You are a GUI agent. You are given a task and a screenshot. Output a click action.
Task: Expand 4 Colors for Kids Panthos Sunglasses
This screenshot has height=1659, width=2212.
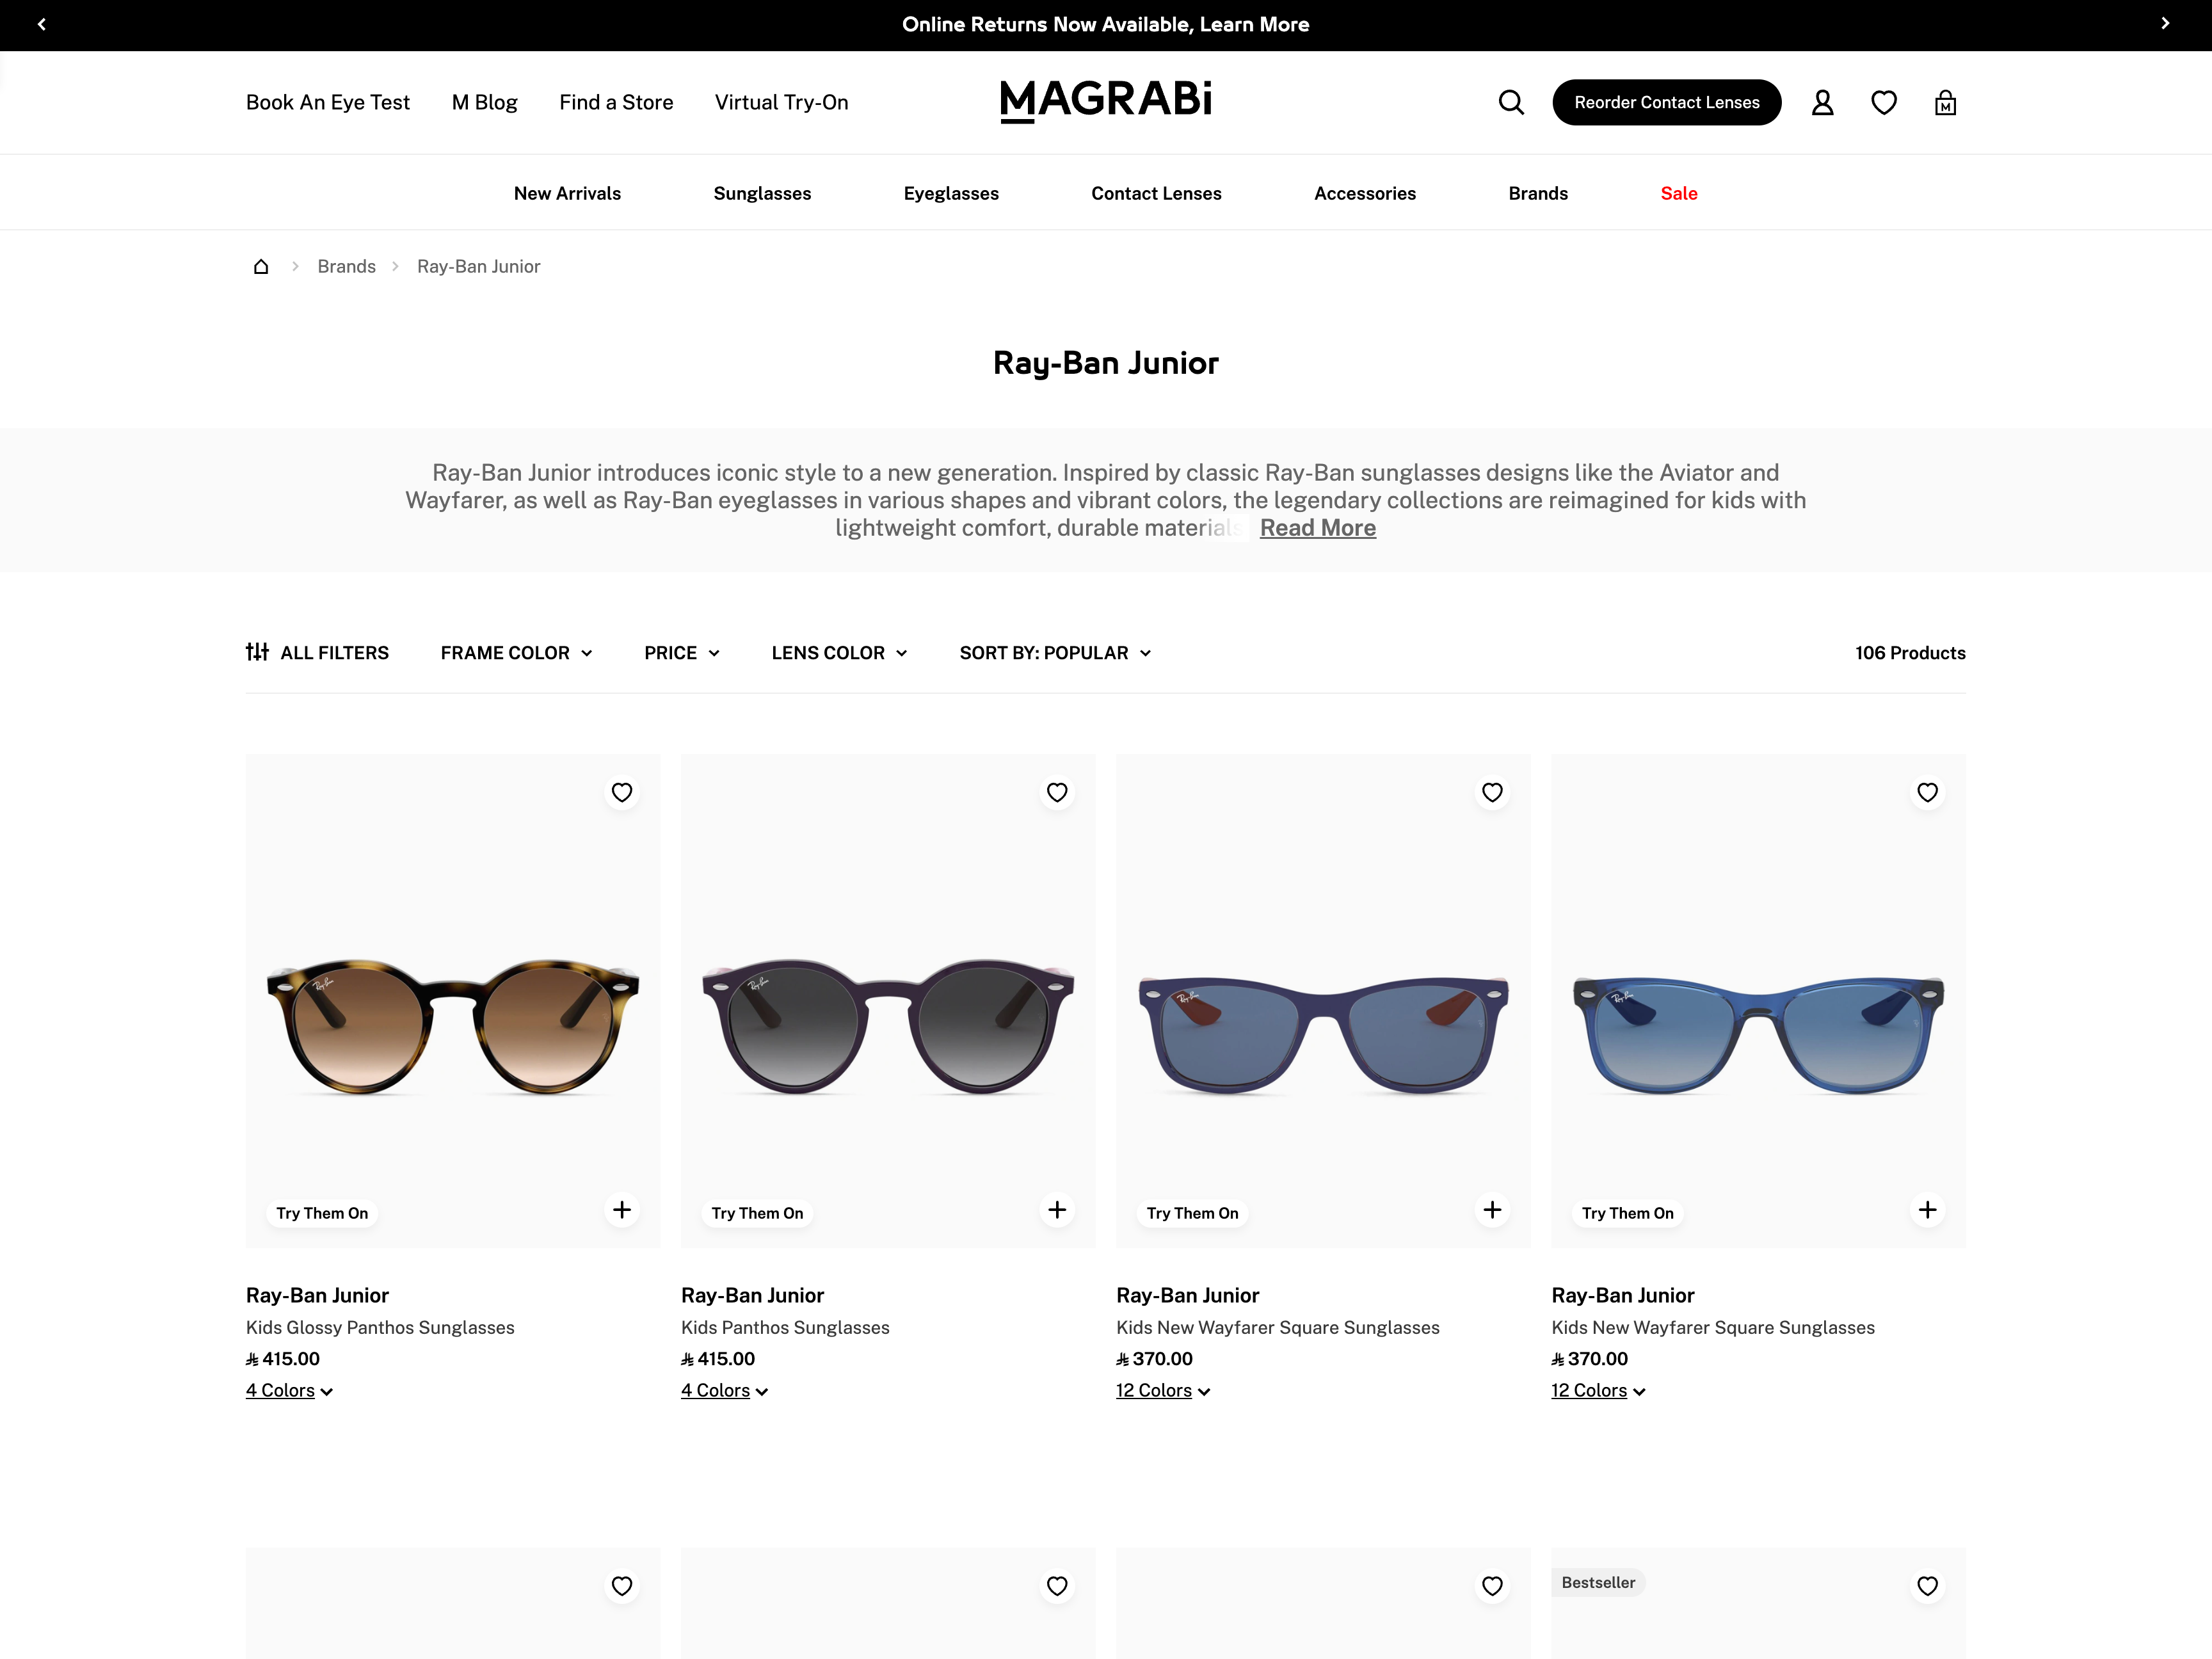click(724, 1391)
